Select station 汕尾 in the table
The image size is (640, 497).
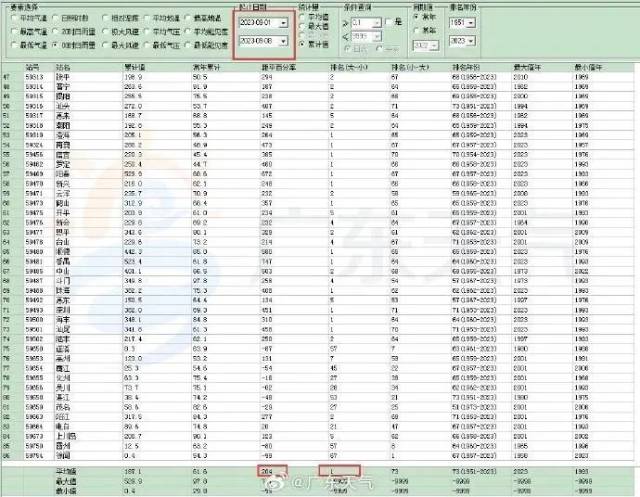point(63,330)
